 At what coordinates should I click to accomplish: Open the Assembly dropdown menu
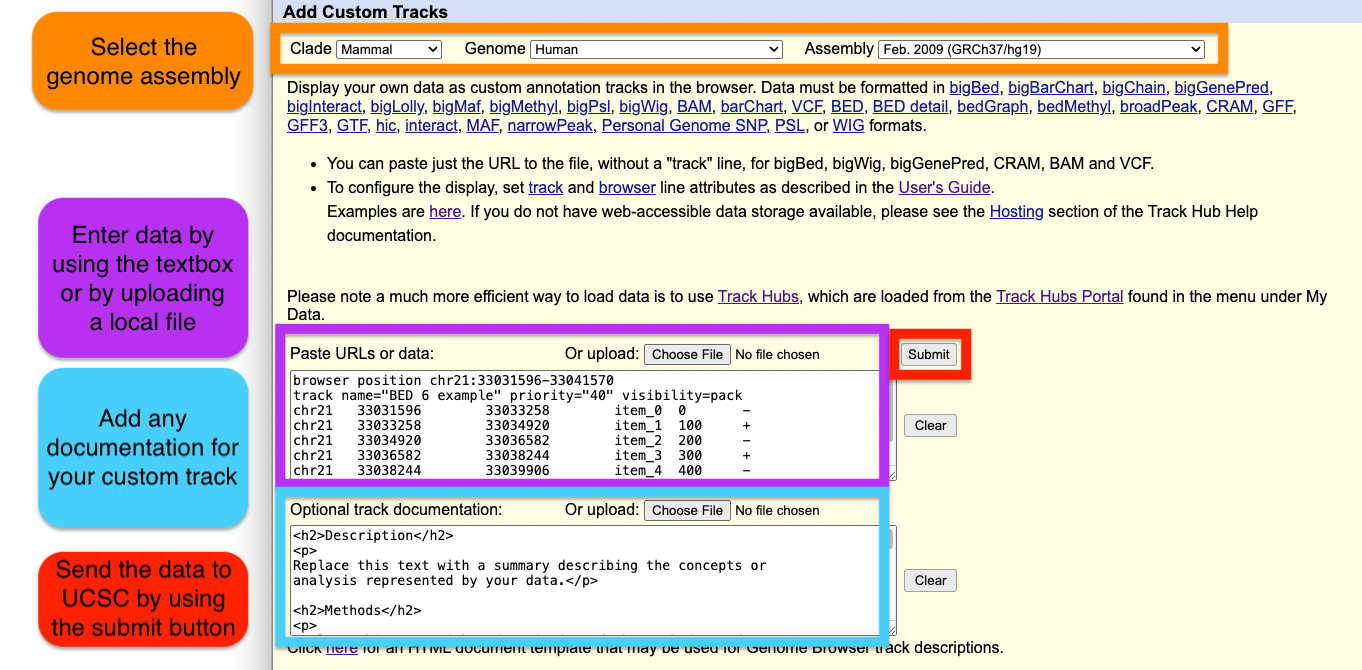(x=1040, y=49)
